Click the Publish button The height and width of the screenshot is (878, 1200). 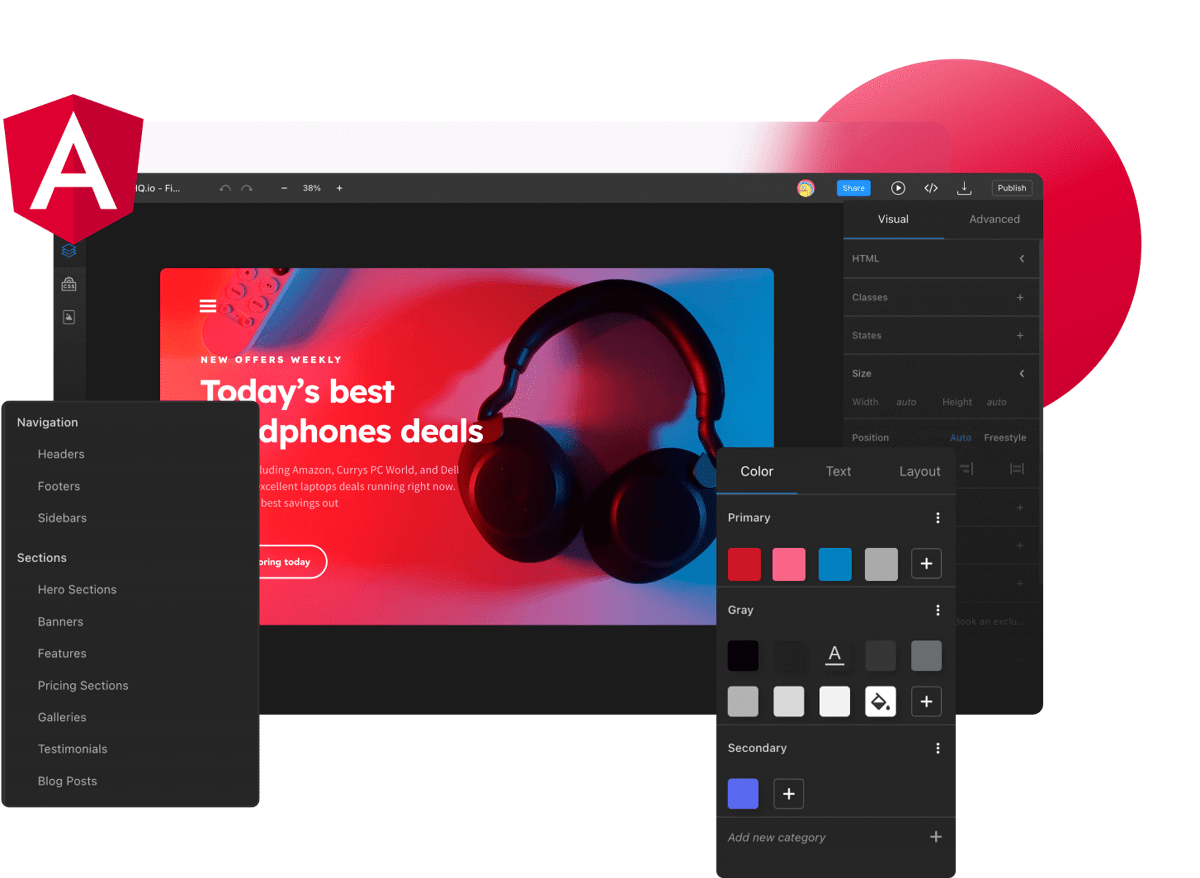click(1011, 187)
